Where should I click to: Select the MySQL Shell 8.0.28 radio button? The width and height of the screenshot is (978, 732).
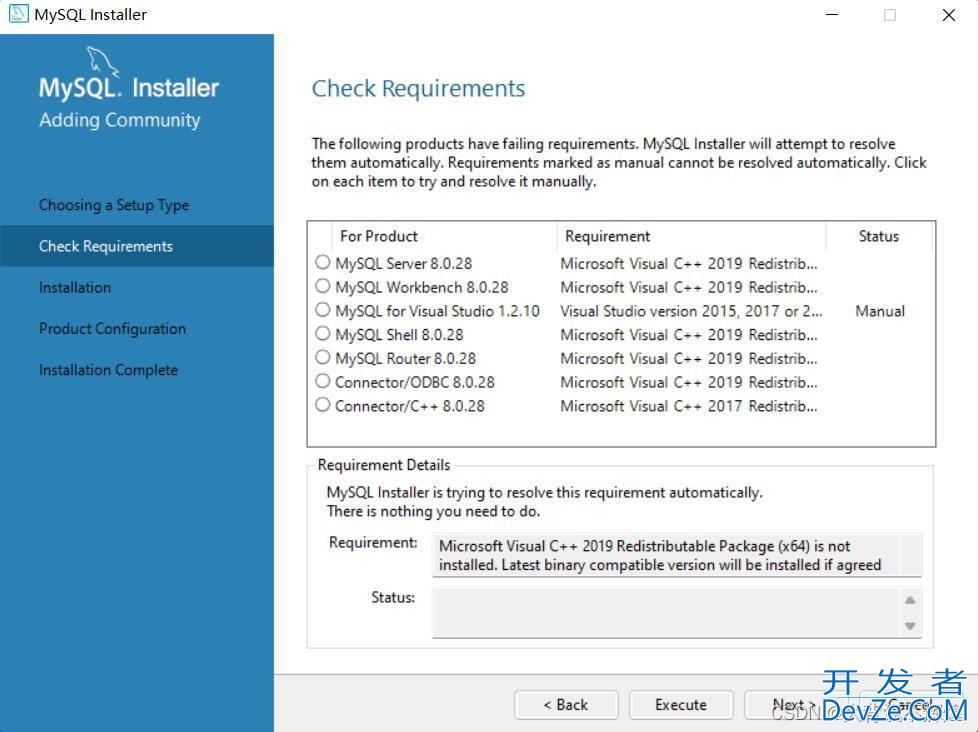click(322, 334)
